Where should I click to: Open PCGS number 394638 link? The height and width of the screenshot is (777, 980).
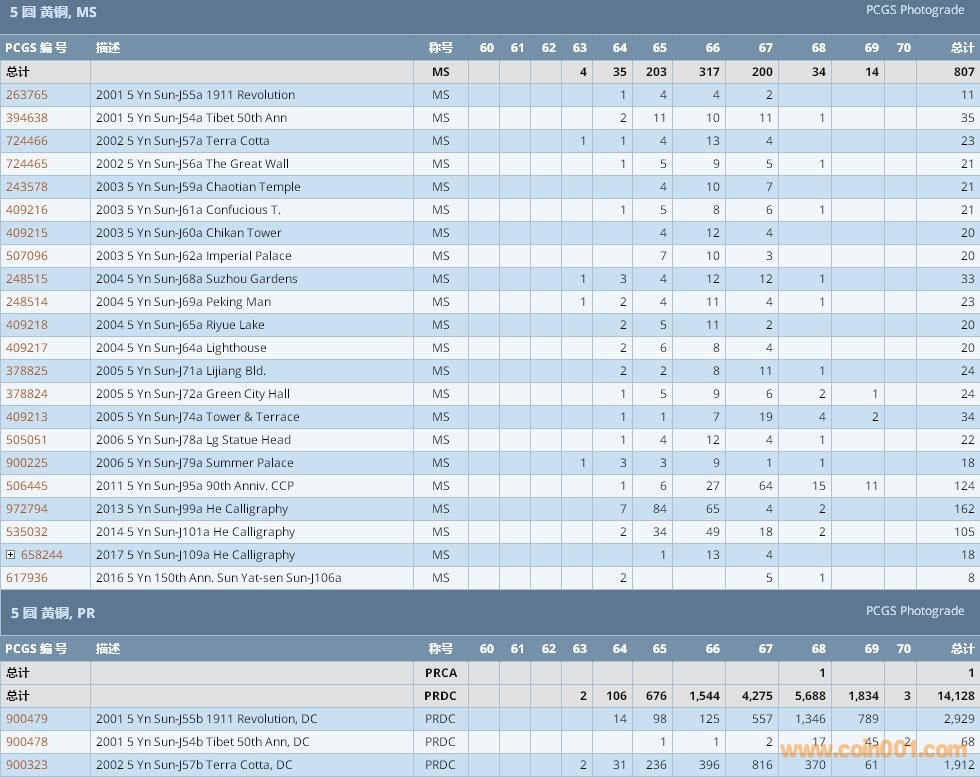pos(27,118)
